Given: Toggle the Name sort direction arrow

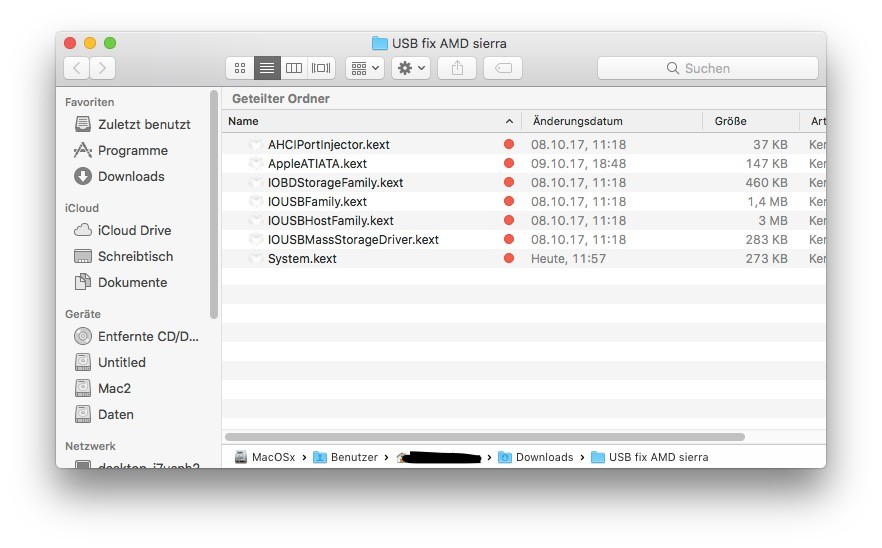Looking at the screenshot, I should (509, 122).
